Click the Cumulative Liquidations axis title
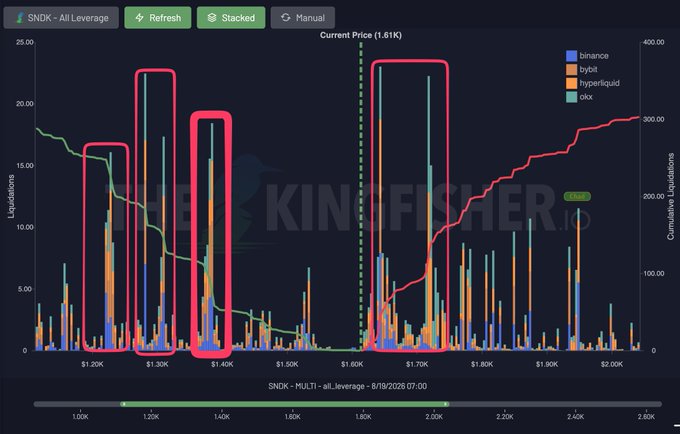Image resolution: width=680 pixels, height=434 pixels. click(671, 196)
